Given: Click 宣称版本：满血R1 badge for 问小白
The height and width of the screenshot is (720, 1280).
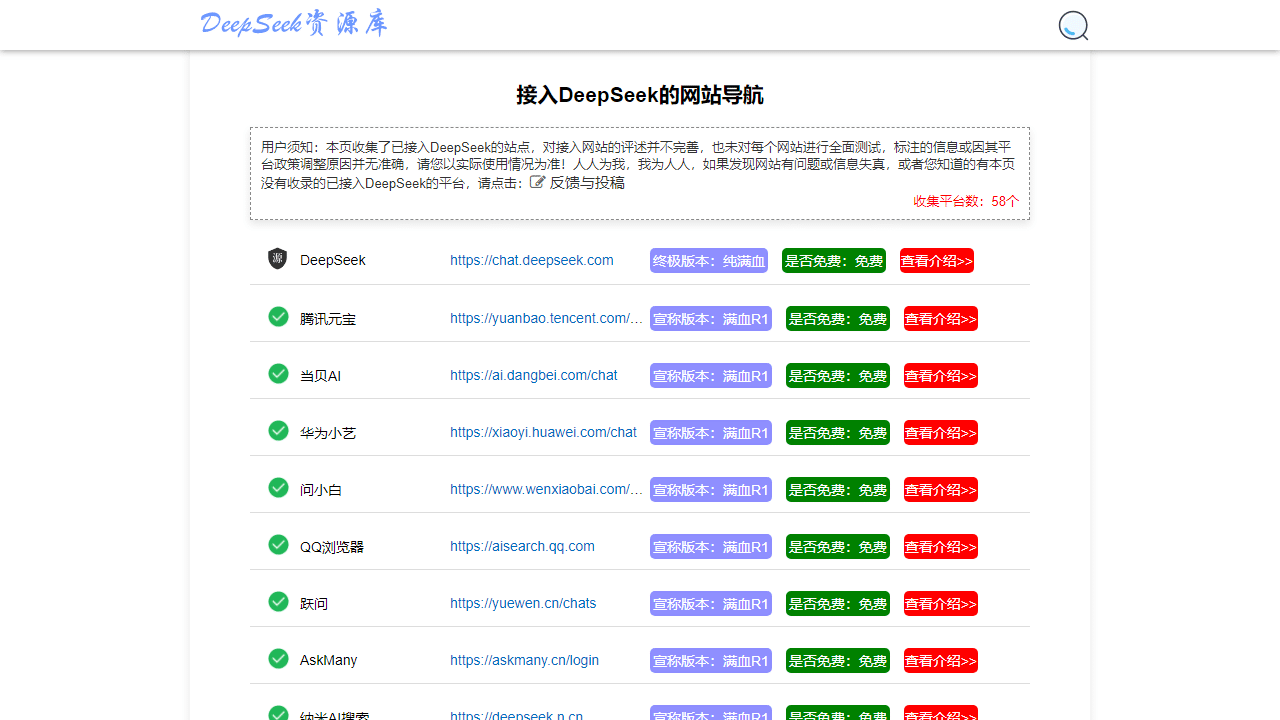Looking at the screenshot, I should point(711,490).
